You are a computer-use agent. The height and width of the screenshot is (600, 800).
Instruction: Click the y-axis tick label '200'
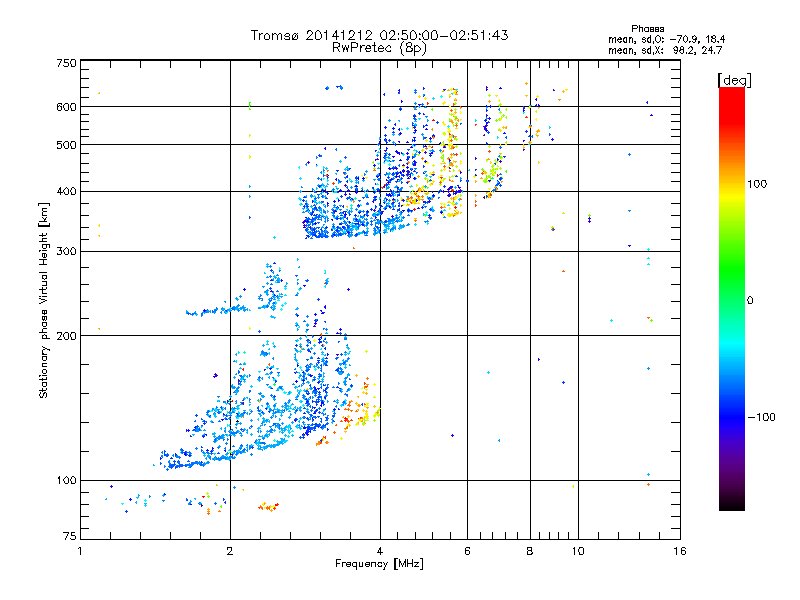coord(66,336)
